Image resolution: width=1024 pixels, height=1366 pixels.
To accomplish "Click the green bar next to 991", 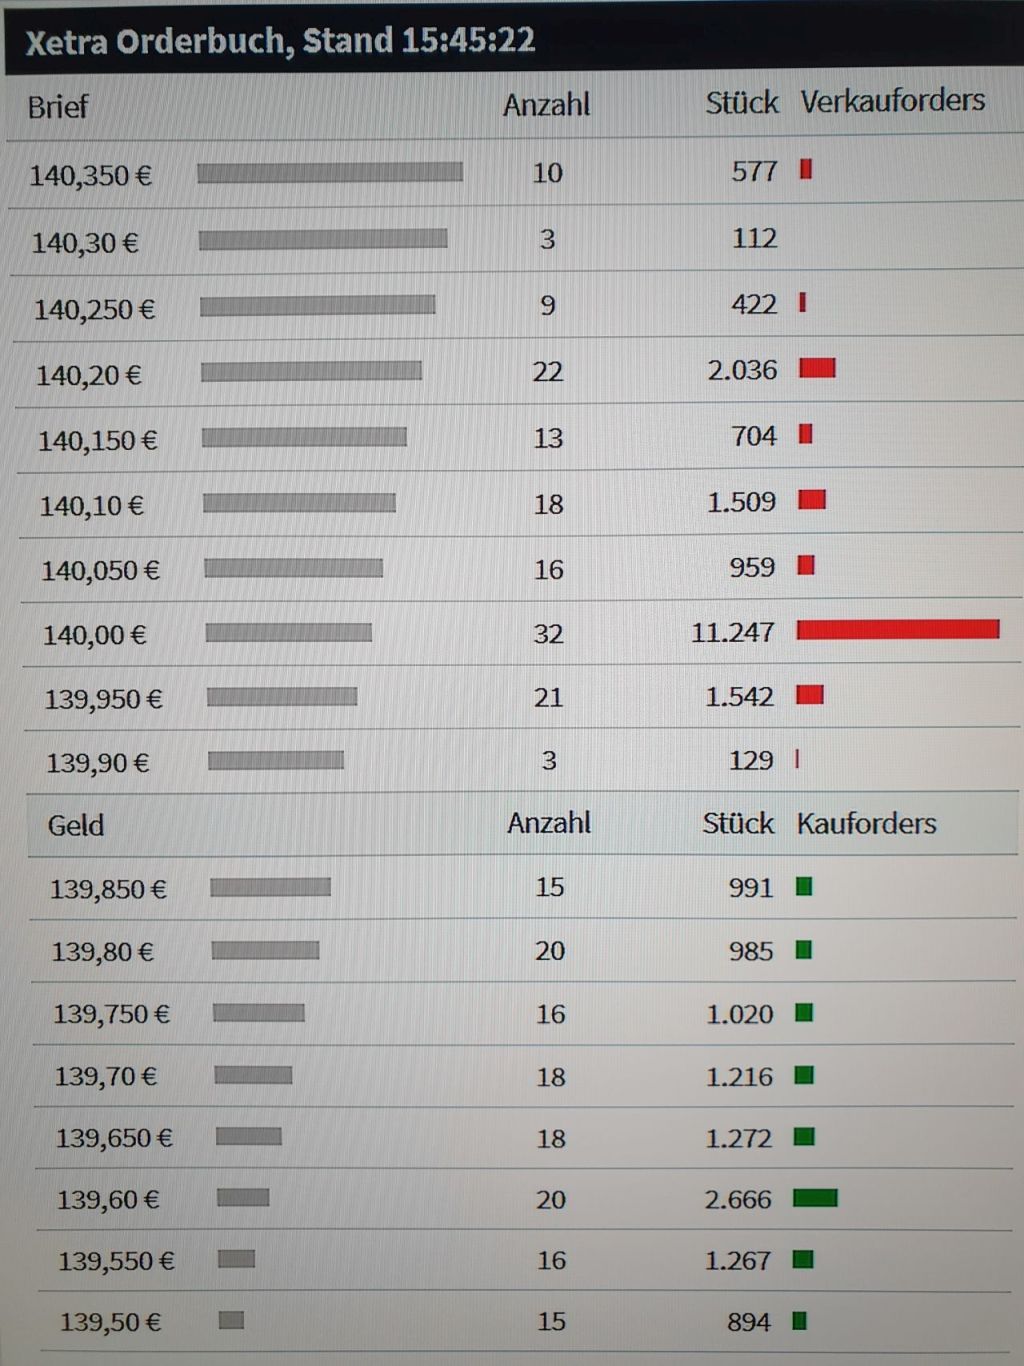I will tap(804, 887).
